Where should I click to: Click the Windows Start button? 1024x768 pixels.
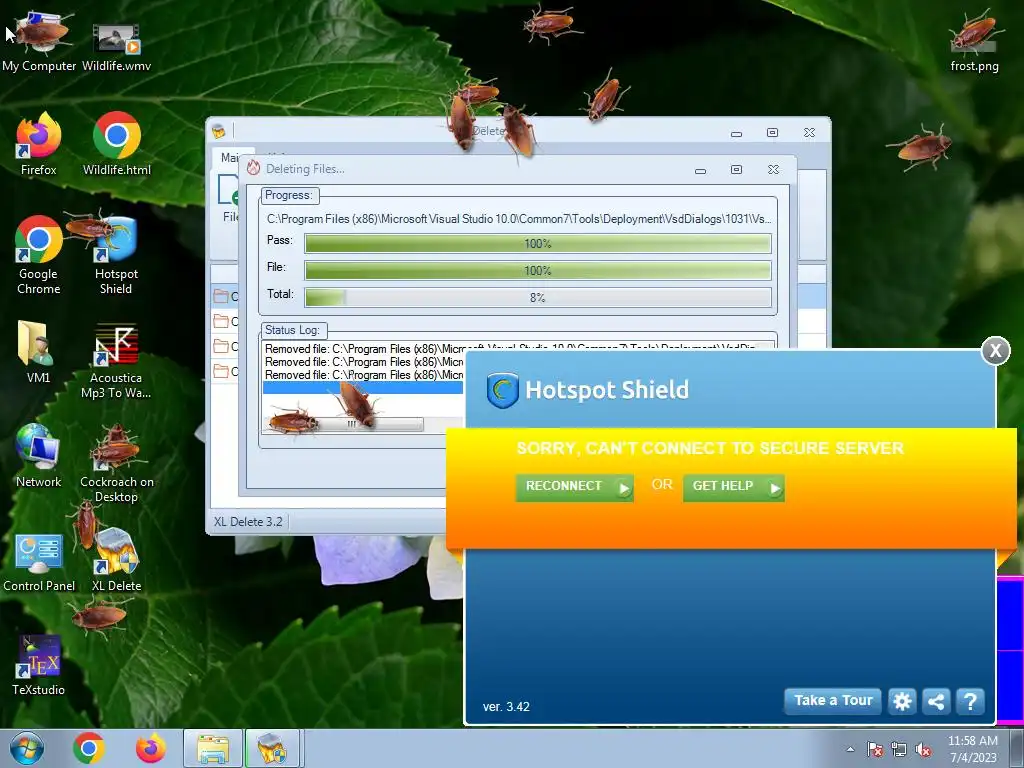(27, 748)
